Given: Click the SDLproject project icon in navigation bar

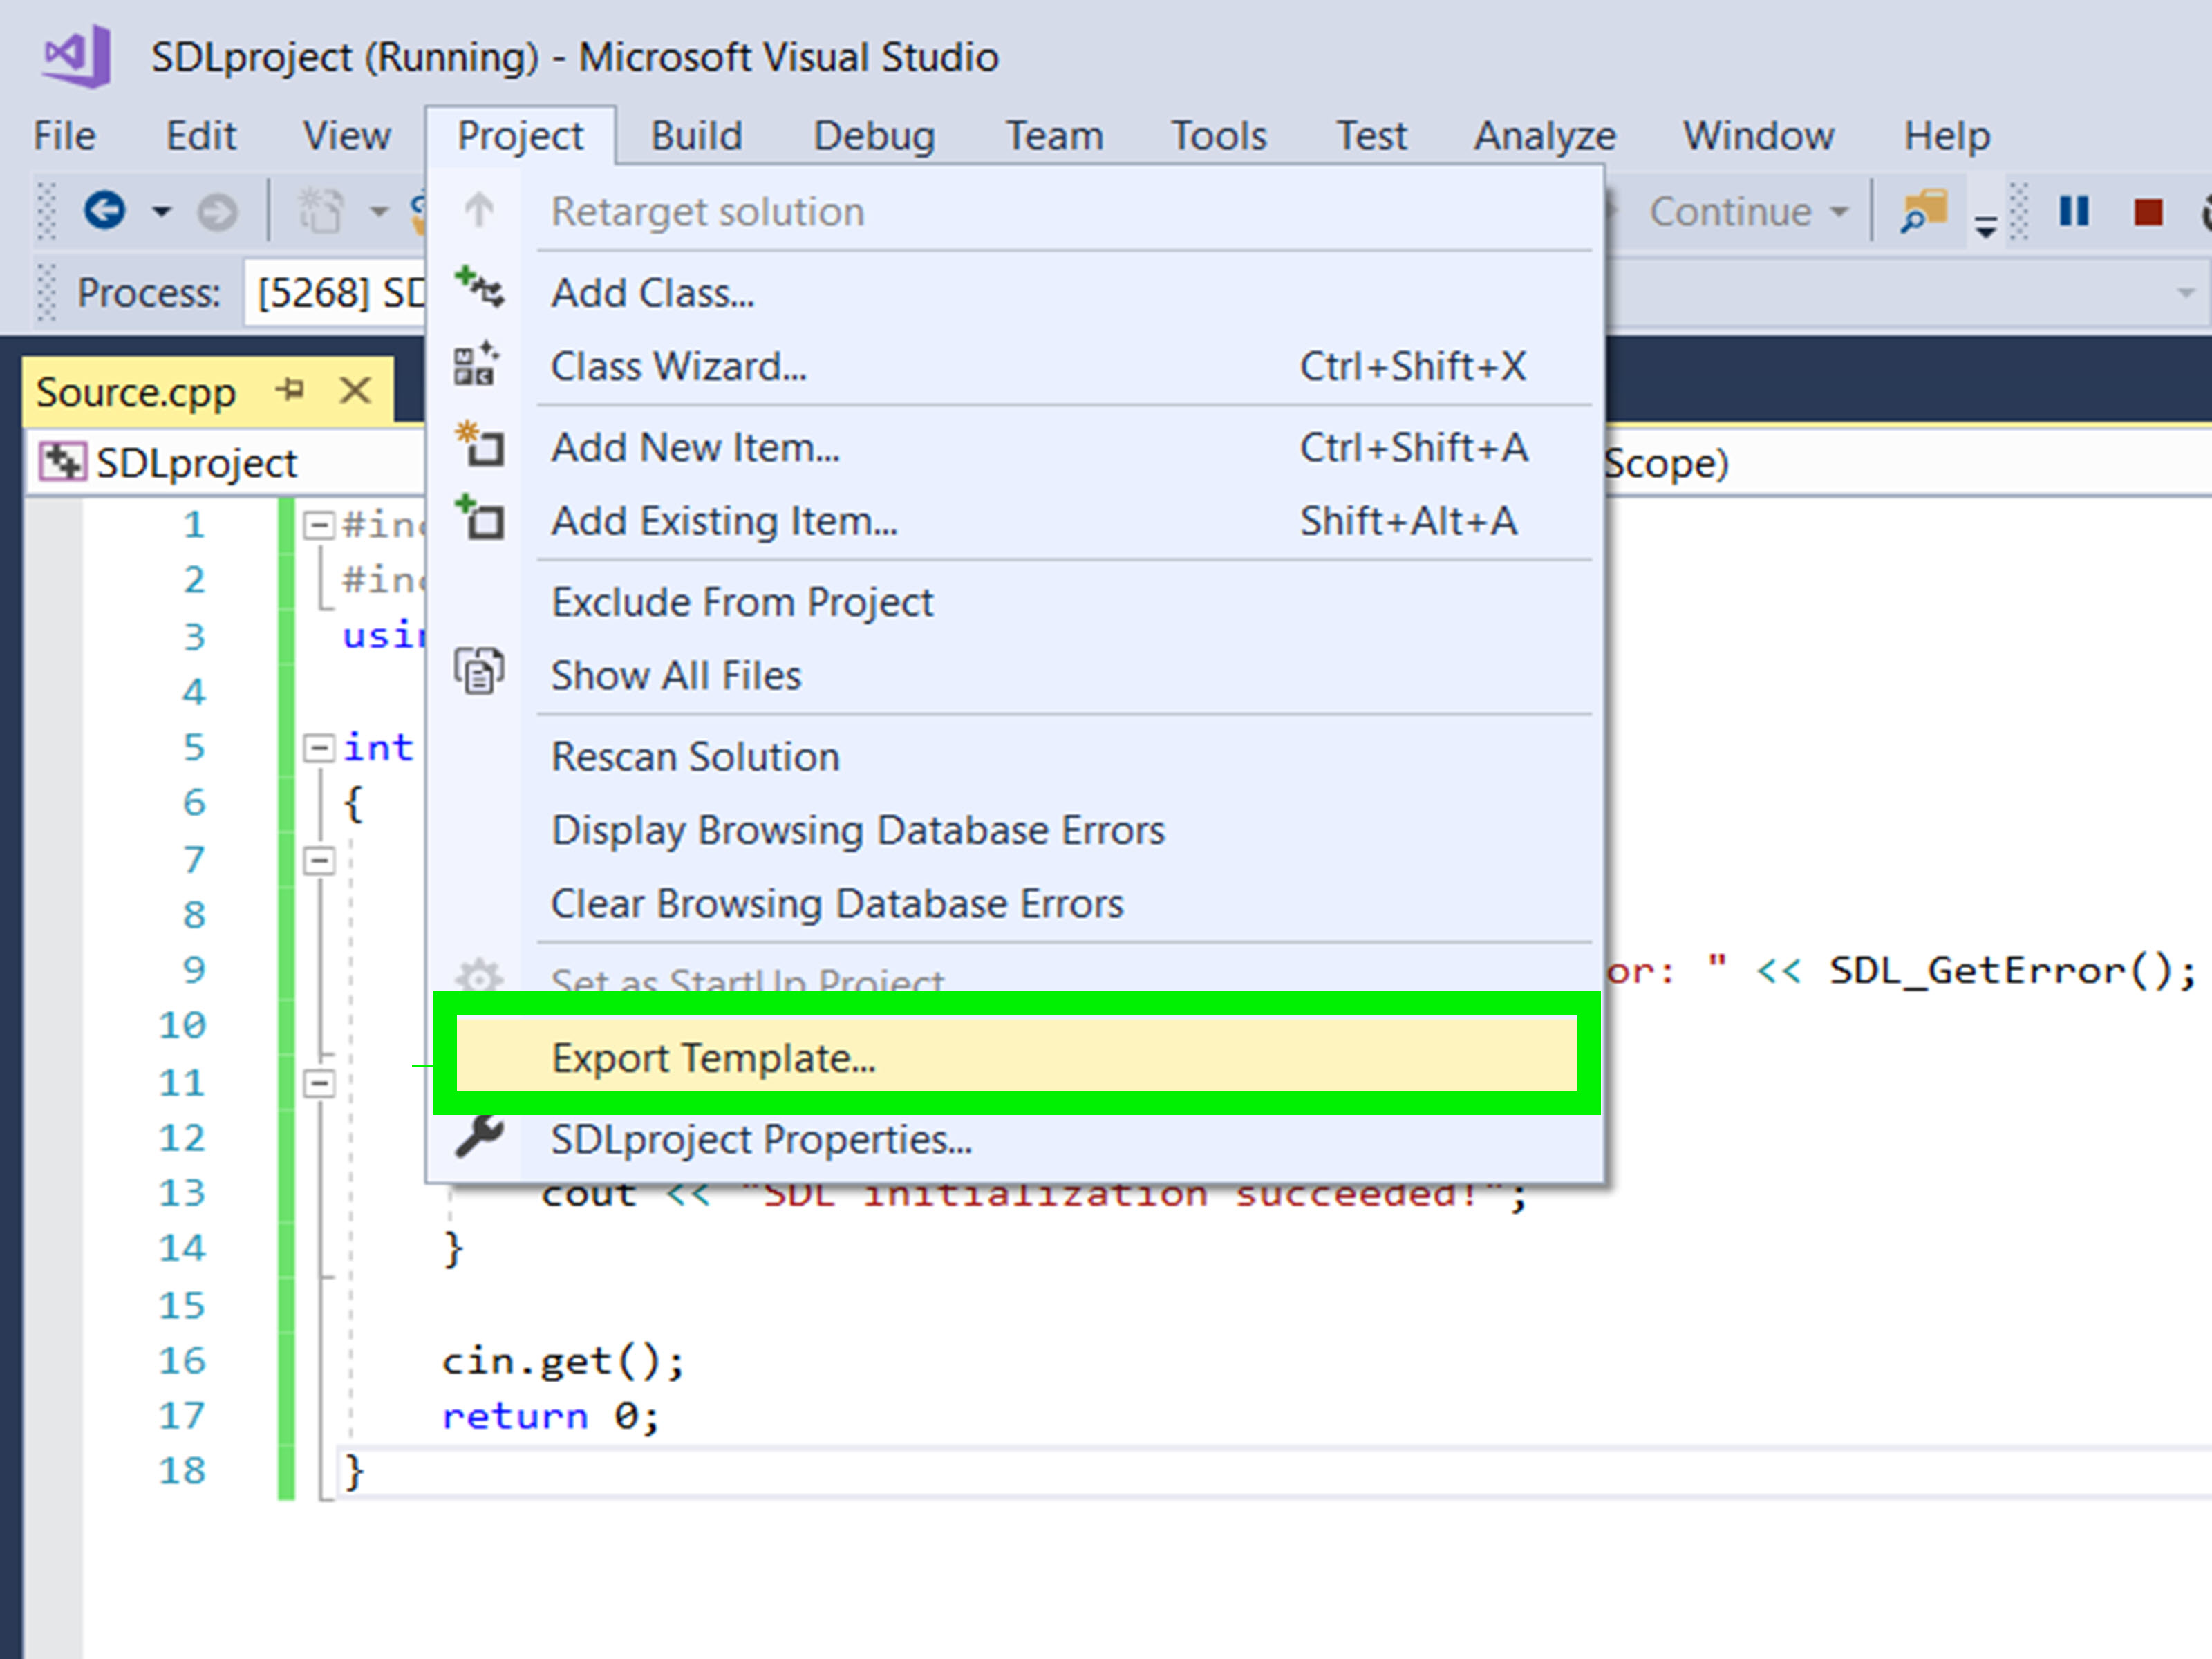Looking at the screenshot, I should click(x=62, y=462).
